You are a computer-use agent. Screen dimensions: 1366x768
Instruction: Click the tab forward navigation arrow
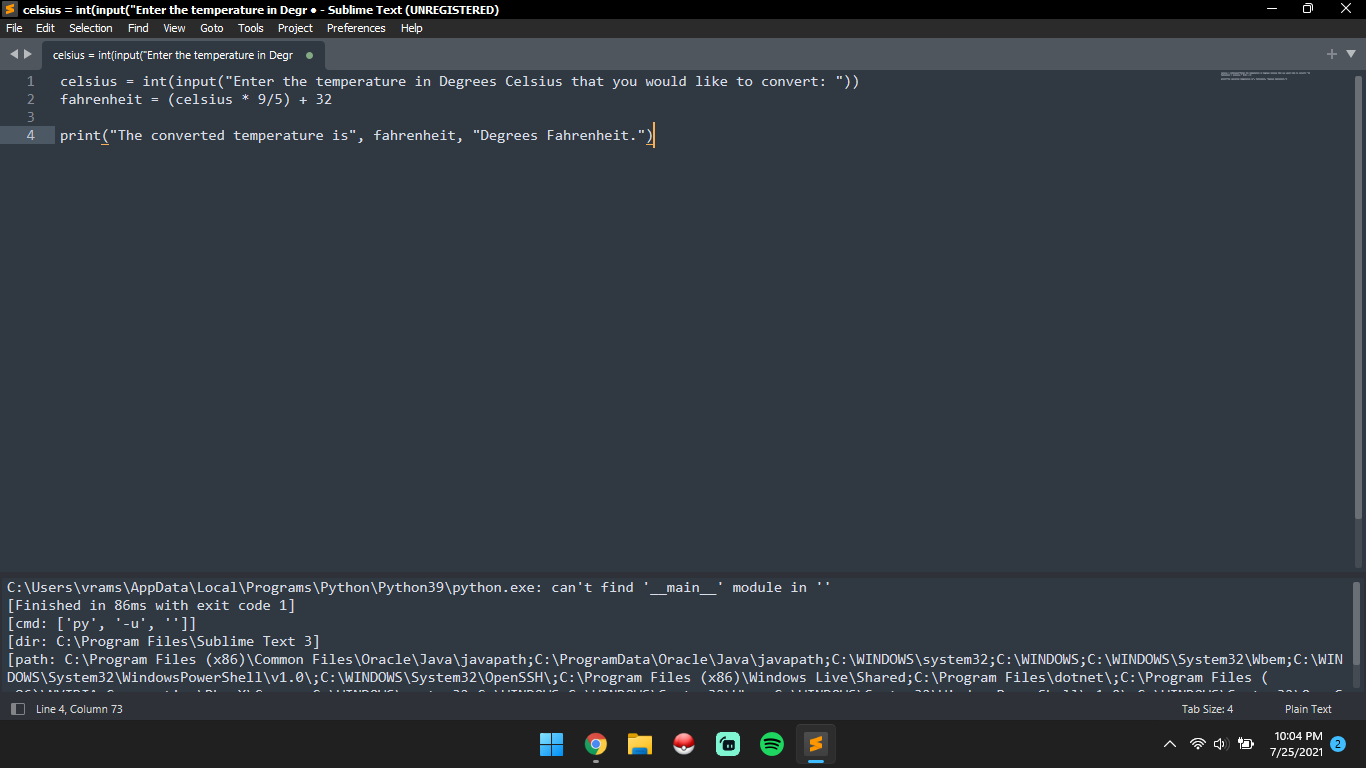[x=28, y=54]
